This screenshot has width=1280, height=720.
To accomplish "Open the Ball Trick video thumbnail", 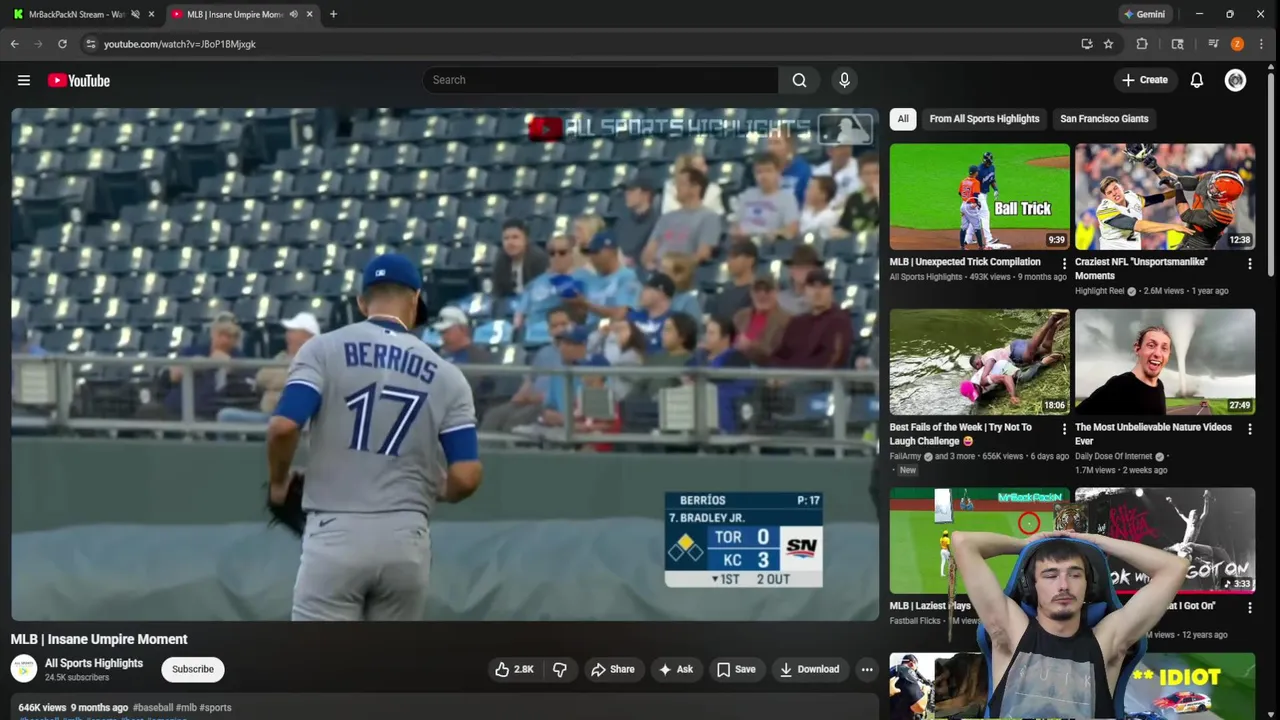I will click(980, 196).
